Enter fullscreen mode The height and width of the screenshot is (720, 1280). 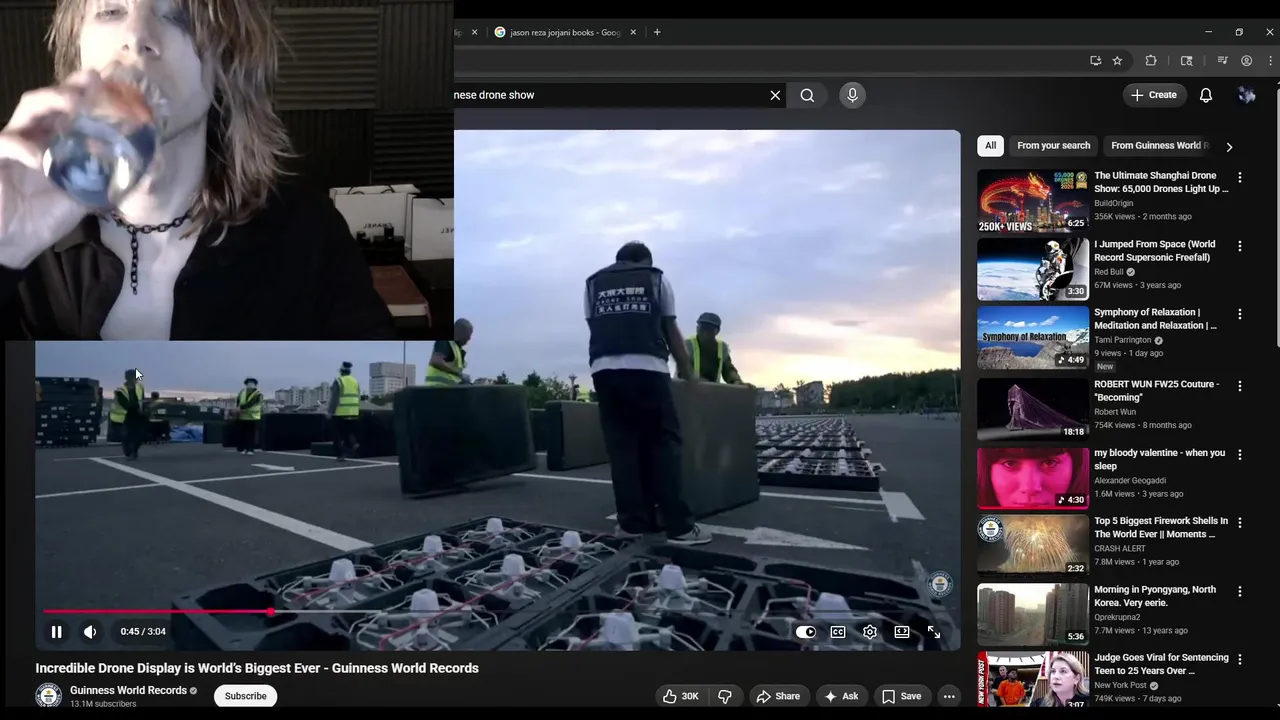(934, 632)
